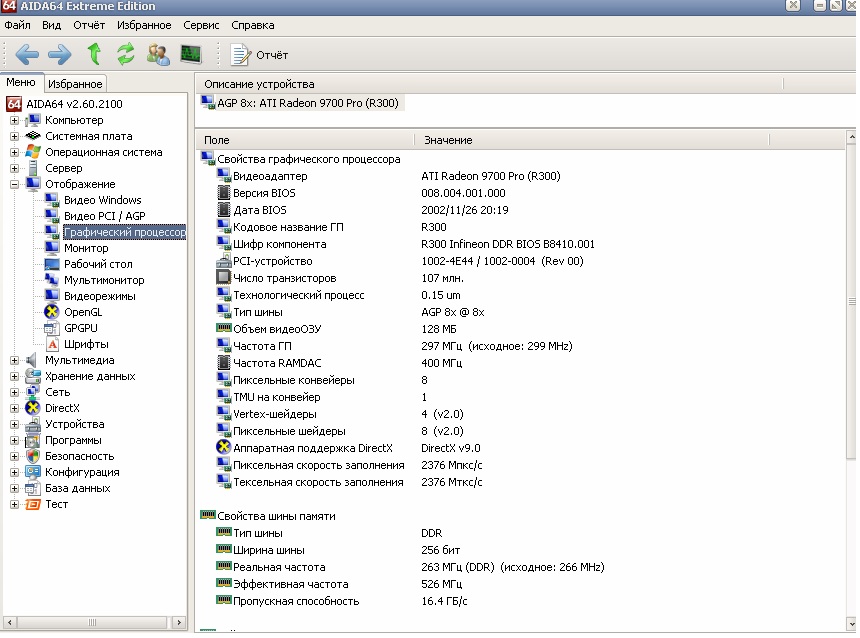The height and width of the screenshot is (638, 860).
Task: Click the GPGPU icon in tree
Action: tap(52, 328)
